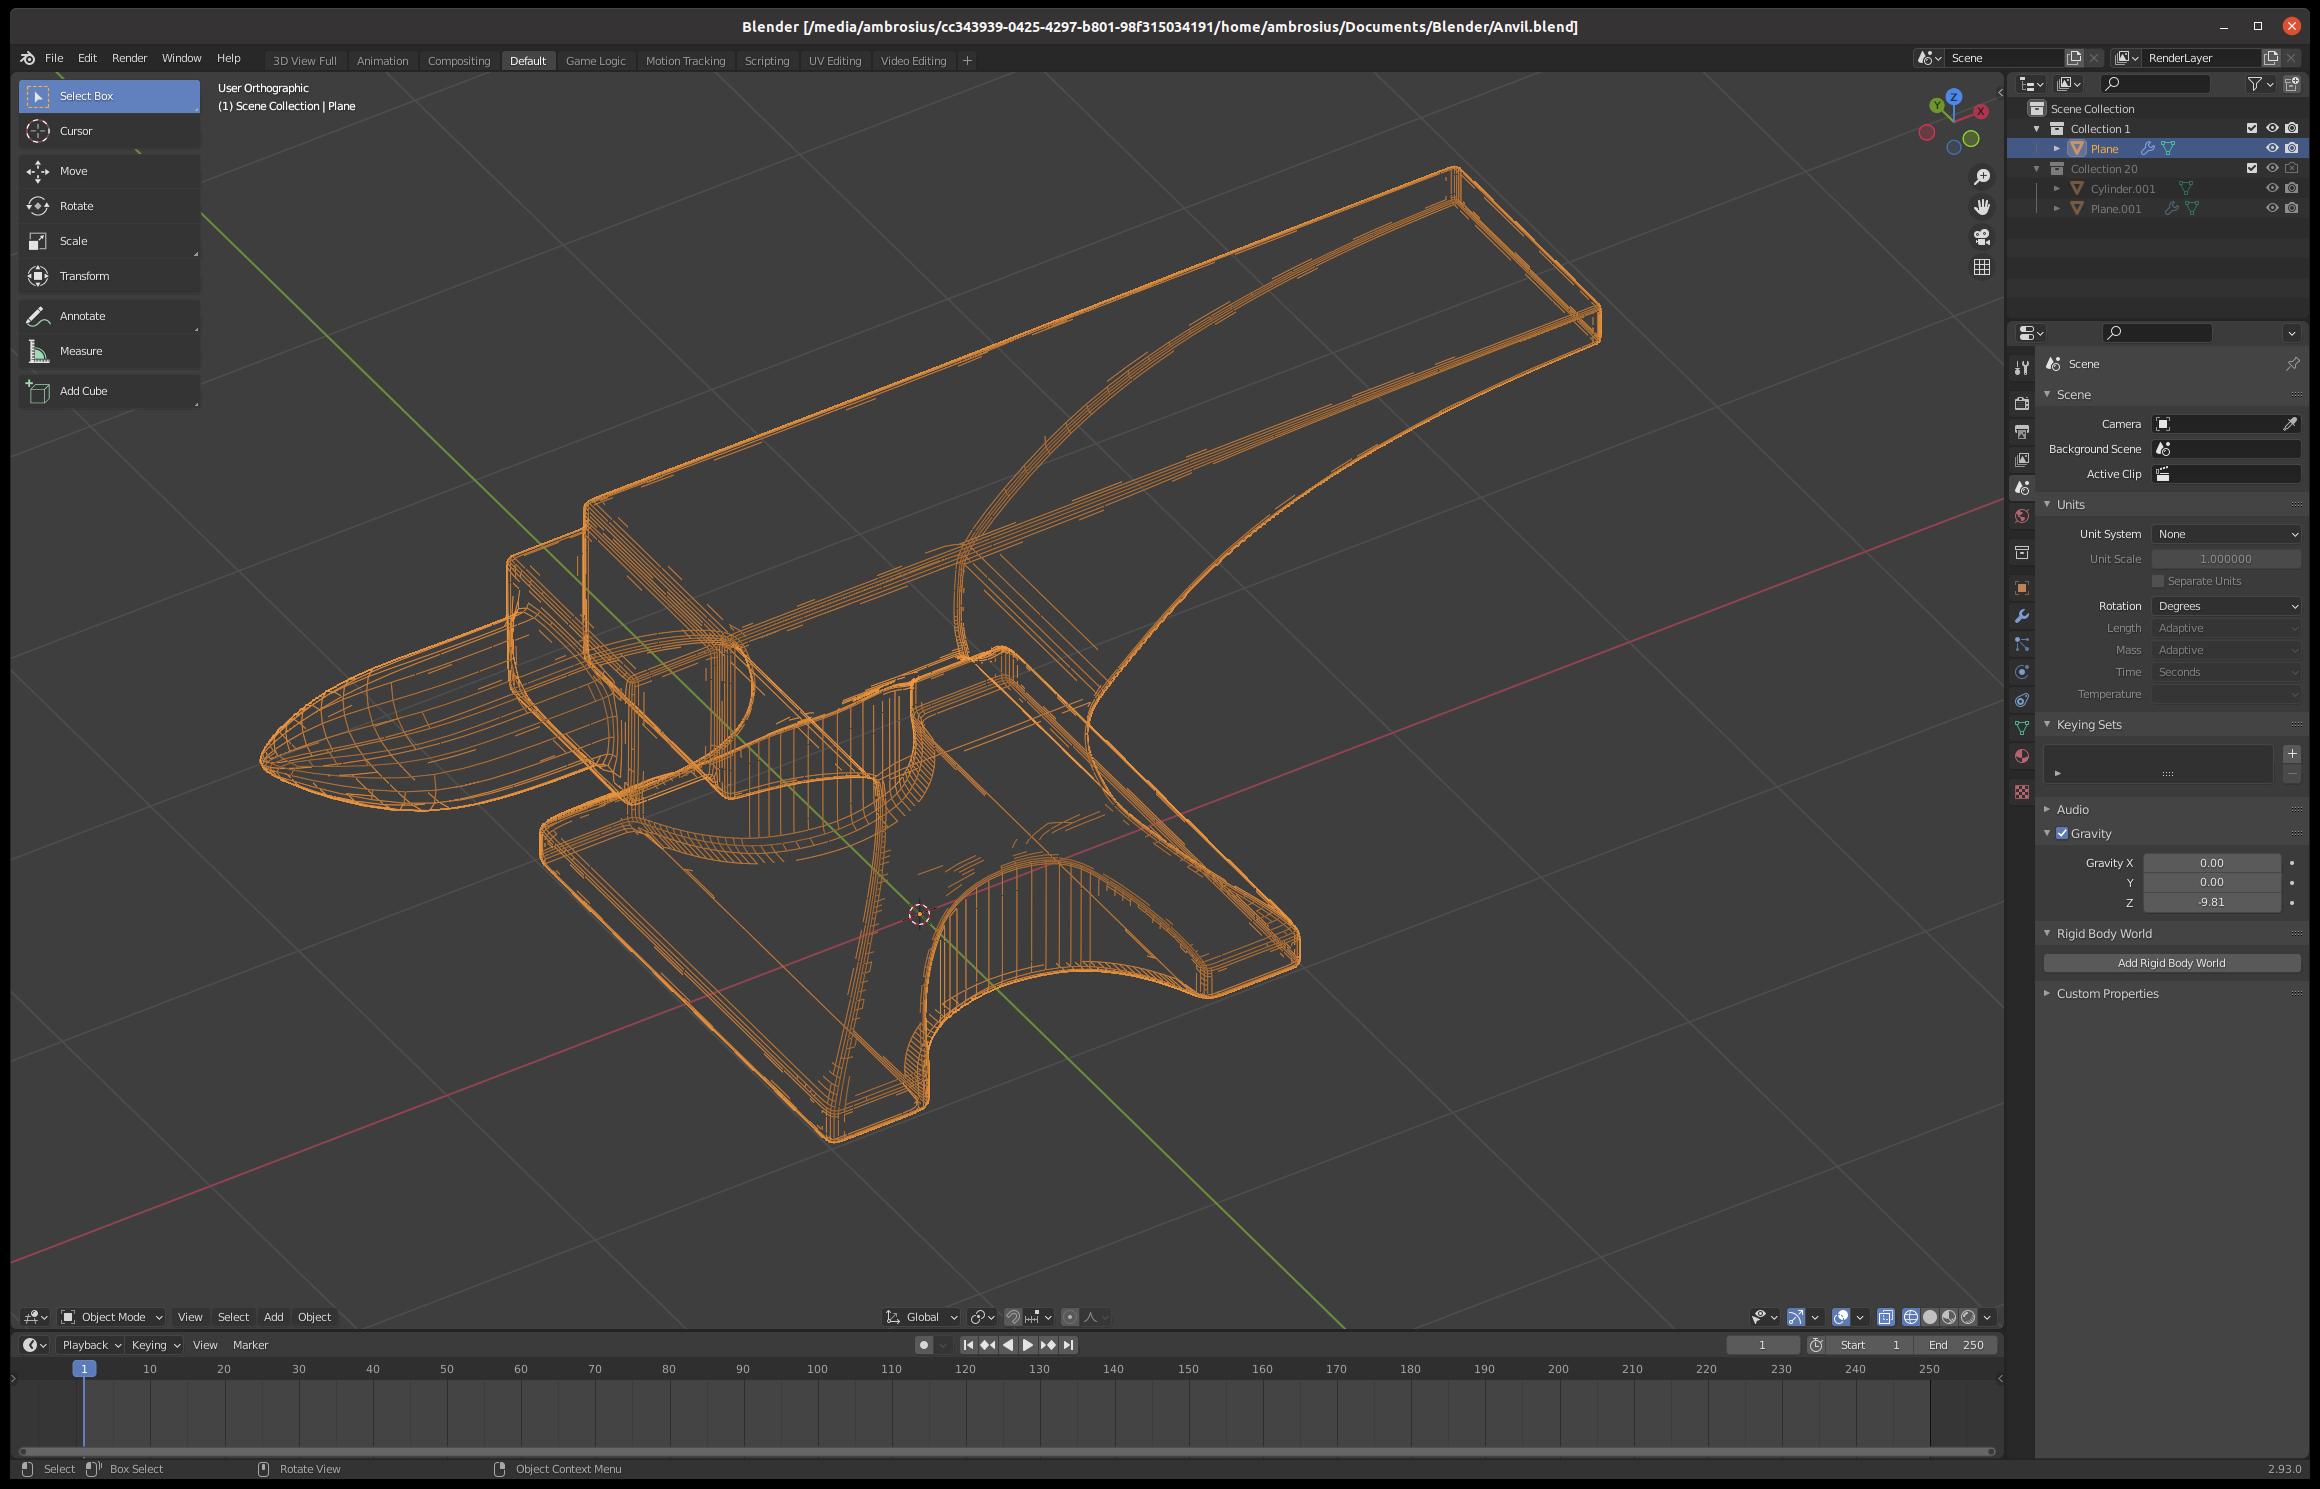Collapse Collection 1 in outliner

(x=2037, y=128)
